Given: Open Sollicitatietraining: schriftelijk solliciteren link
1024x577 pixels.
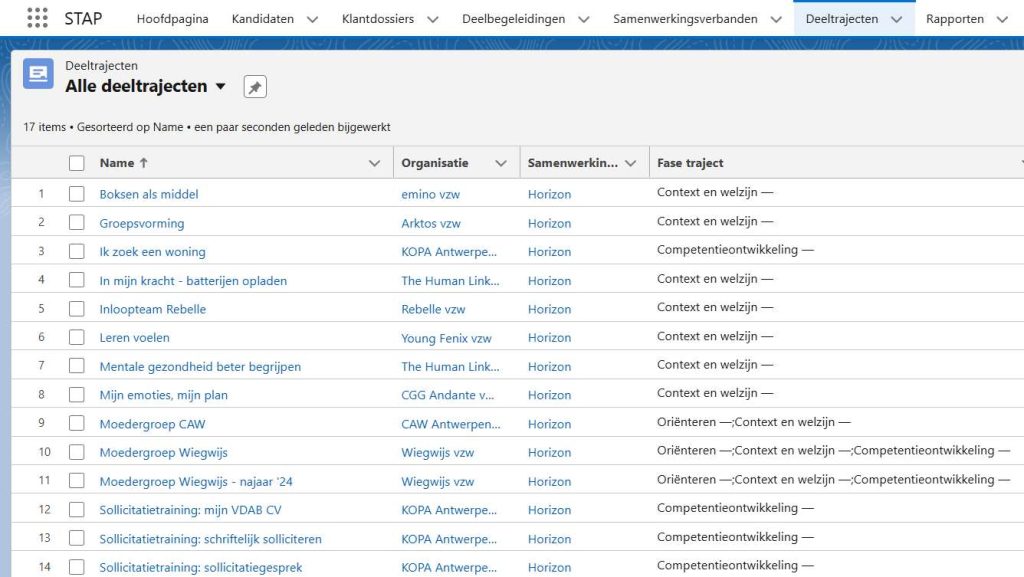Looking at the screenshot, I should (x=210, y=539).
